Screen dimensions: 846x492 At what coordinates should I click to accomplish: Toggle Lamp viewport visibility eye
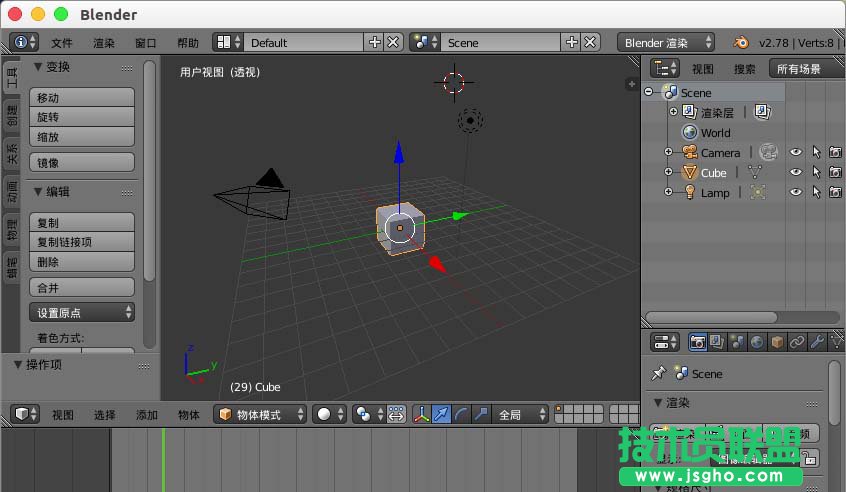click(x=796, y=192)
